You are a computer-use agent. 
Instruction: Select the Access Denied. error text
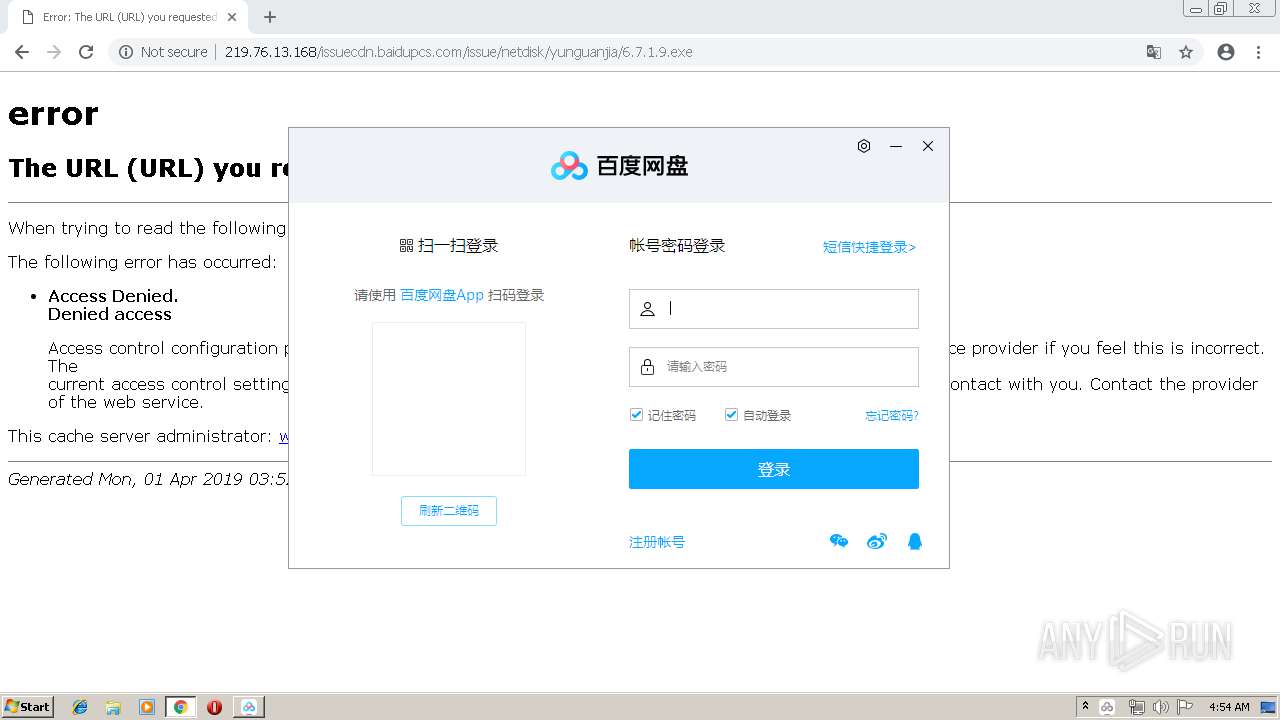[113, 296]
